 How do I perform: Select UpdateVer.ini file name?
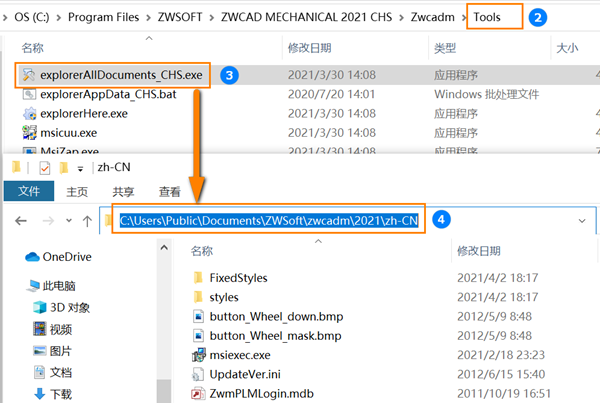[x=245, y=374]
